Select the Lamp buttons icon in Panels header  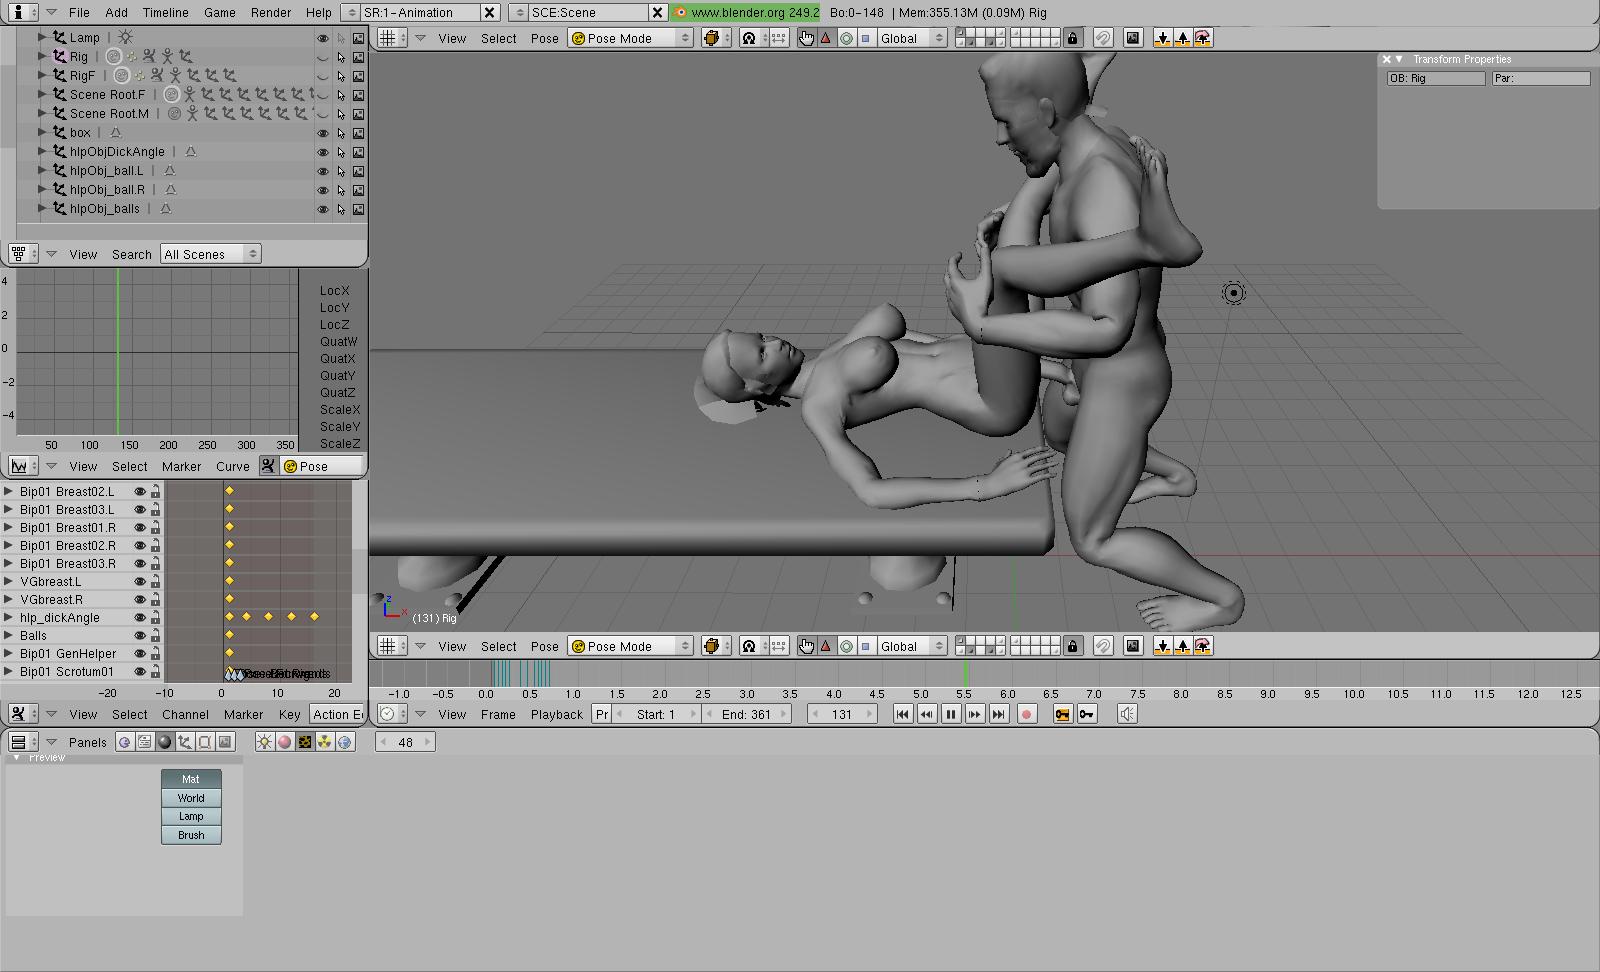[x=264, y=742]
